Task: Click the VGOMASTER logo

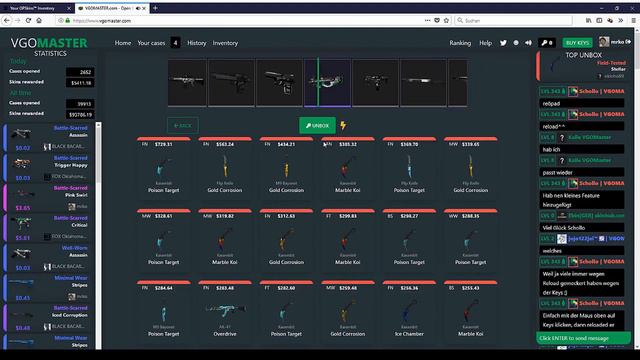Action: click(49, 43)
